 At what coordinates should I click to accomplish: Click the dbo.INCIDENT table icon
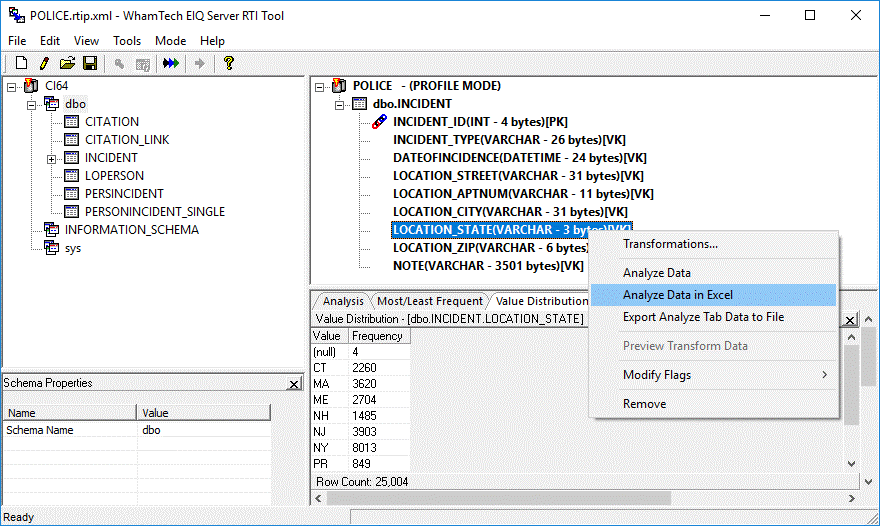point(359,104)
